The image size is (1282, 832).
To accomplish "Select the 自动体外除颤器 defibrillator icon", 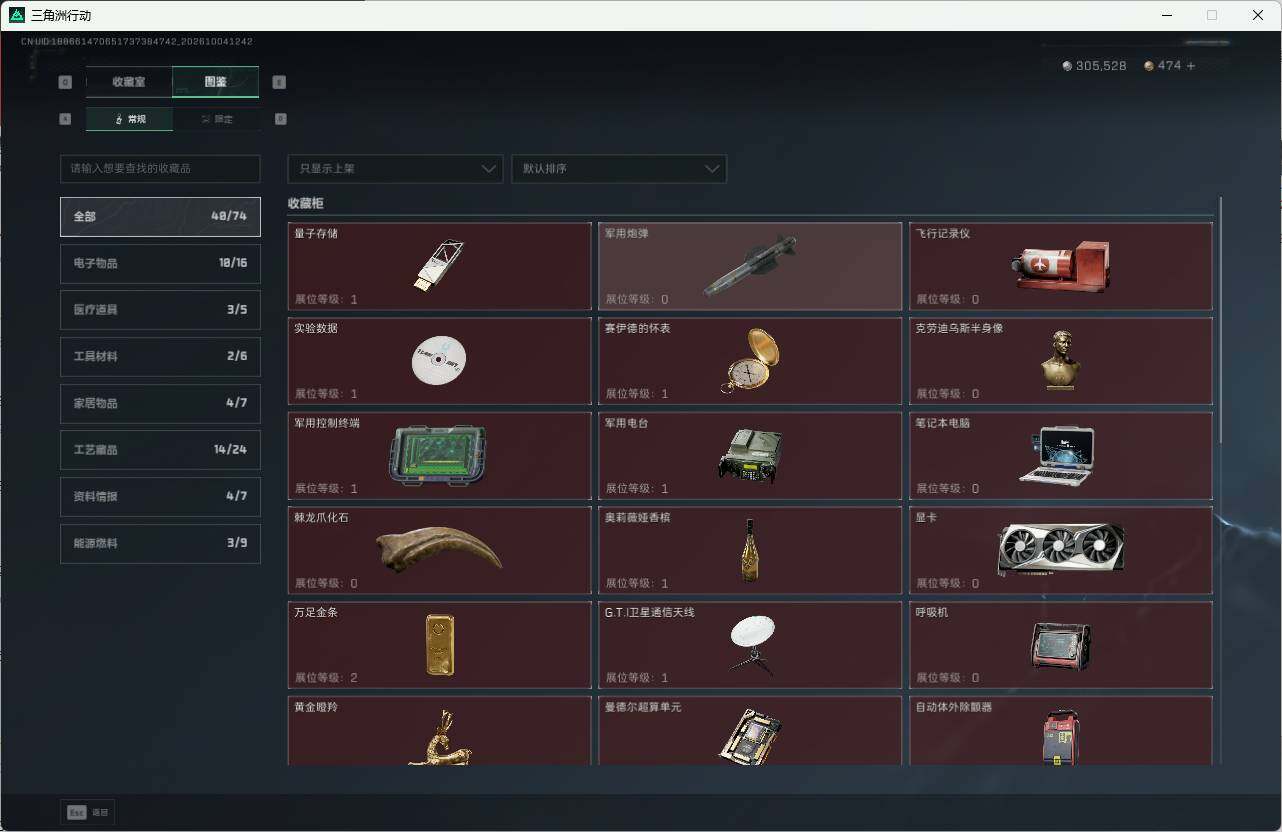I will 1061,738.
